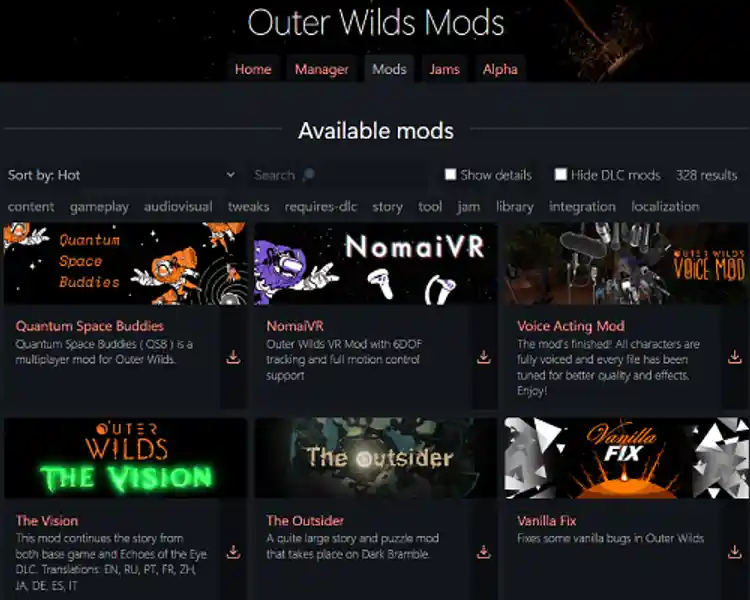Click the NomaiVR banner thumbnail
Viewport: 750px width, 600px height.
[x=375, y=263]
